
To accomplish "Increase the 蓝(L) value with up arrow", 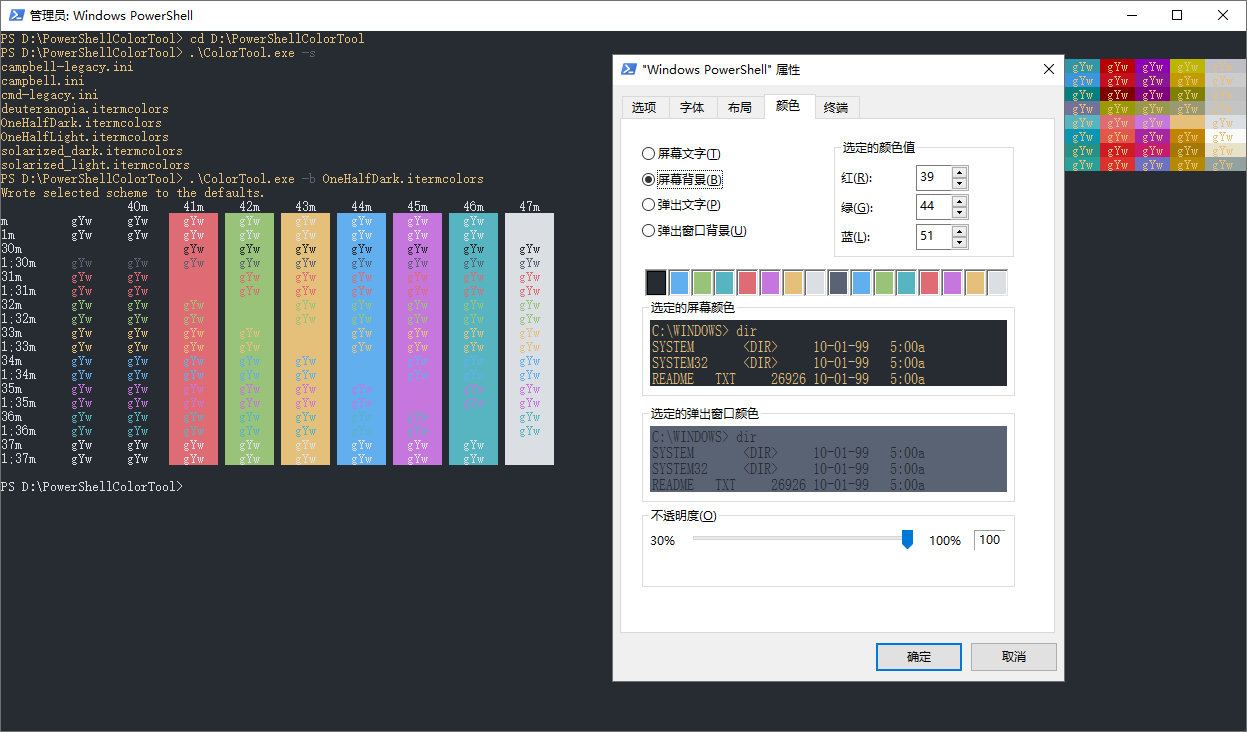I will click(x=960, y=231).
